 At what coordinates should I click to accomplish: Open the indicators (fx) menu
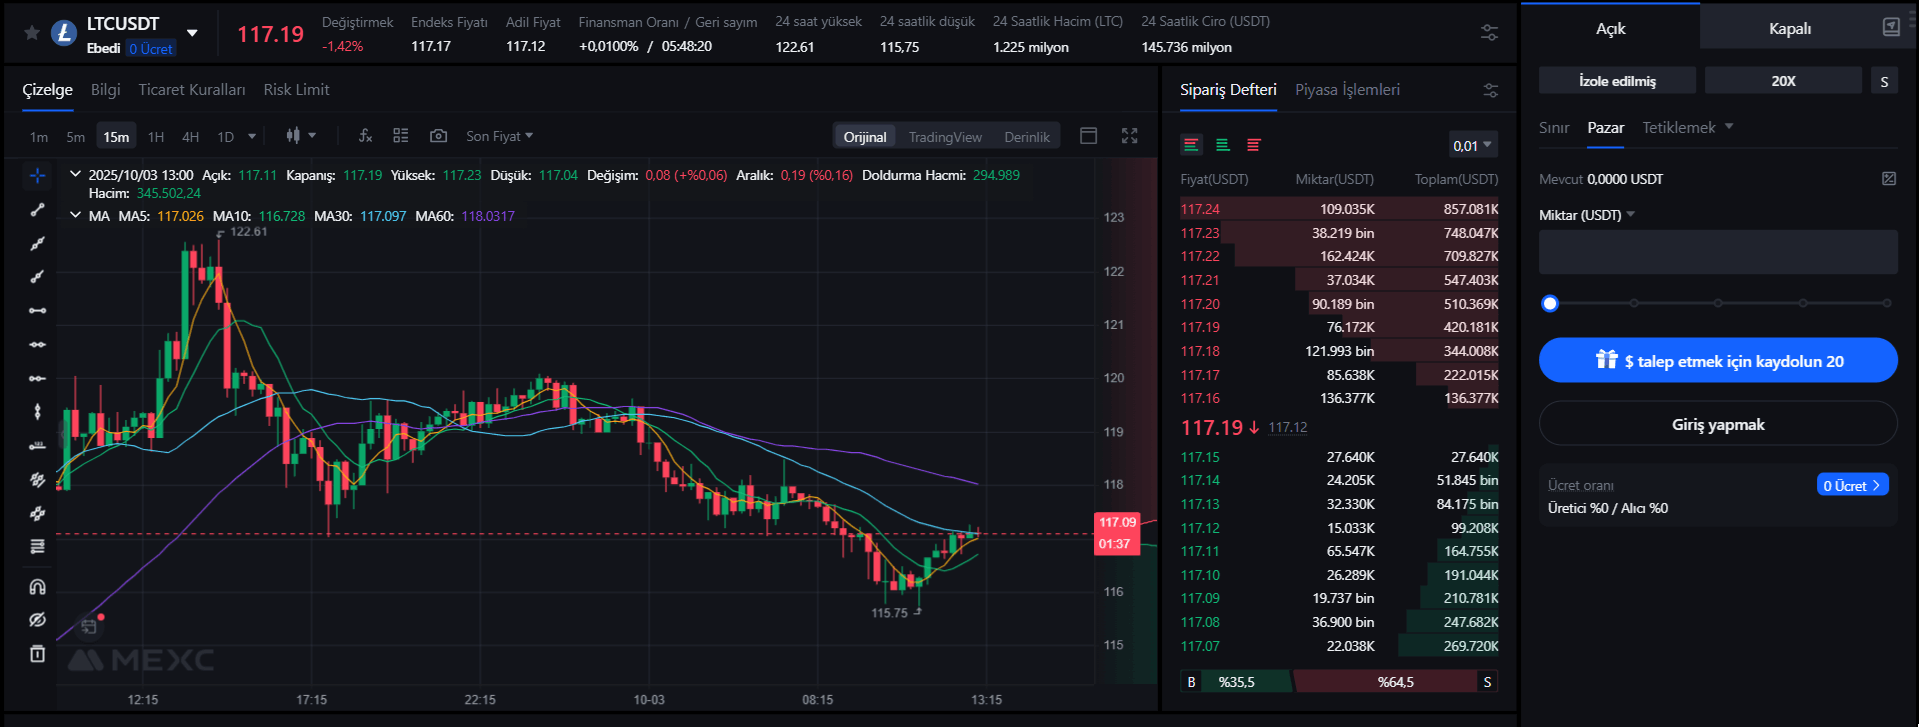(365, 136)
